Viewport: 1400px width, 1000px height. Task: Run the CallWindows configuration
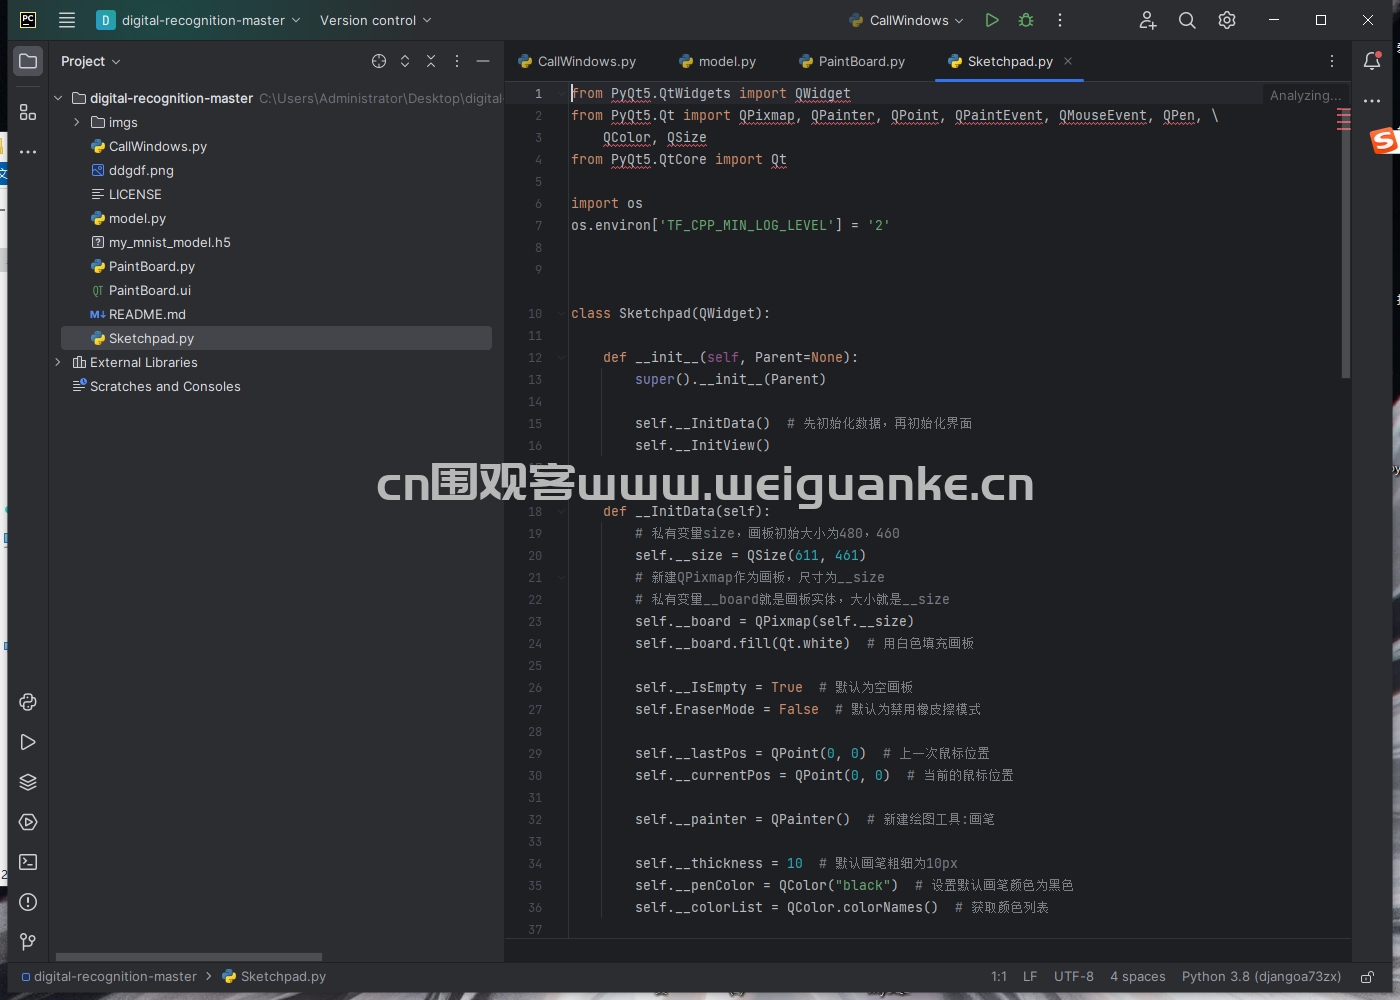tap(991, 20)
